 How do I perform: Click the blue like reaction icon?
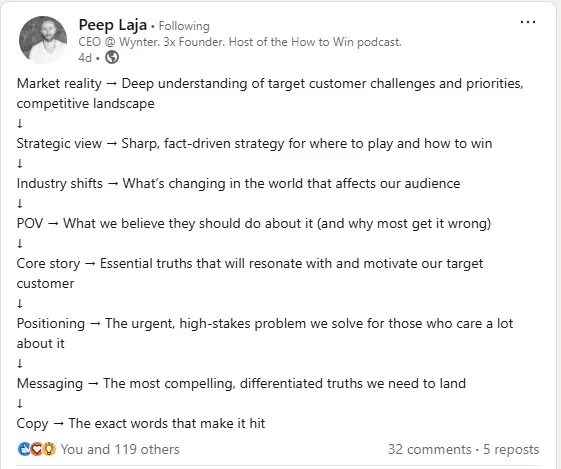pos(24,449)
